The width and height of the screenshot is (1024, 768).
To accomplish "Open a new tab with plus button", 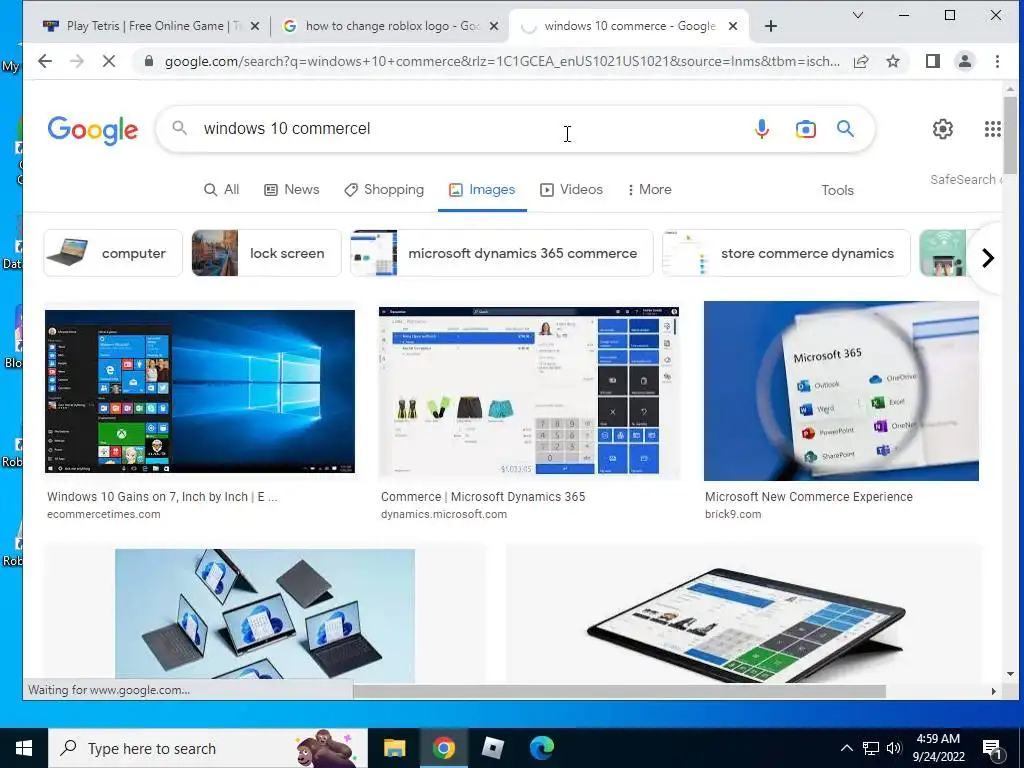I will [x=771, y=26].
